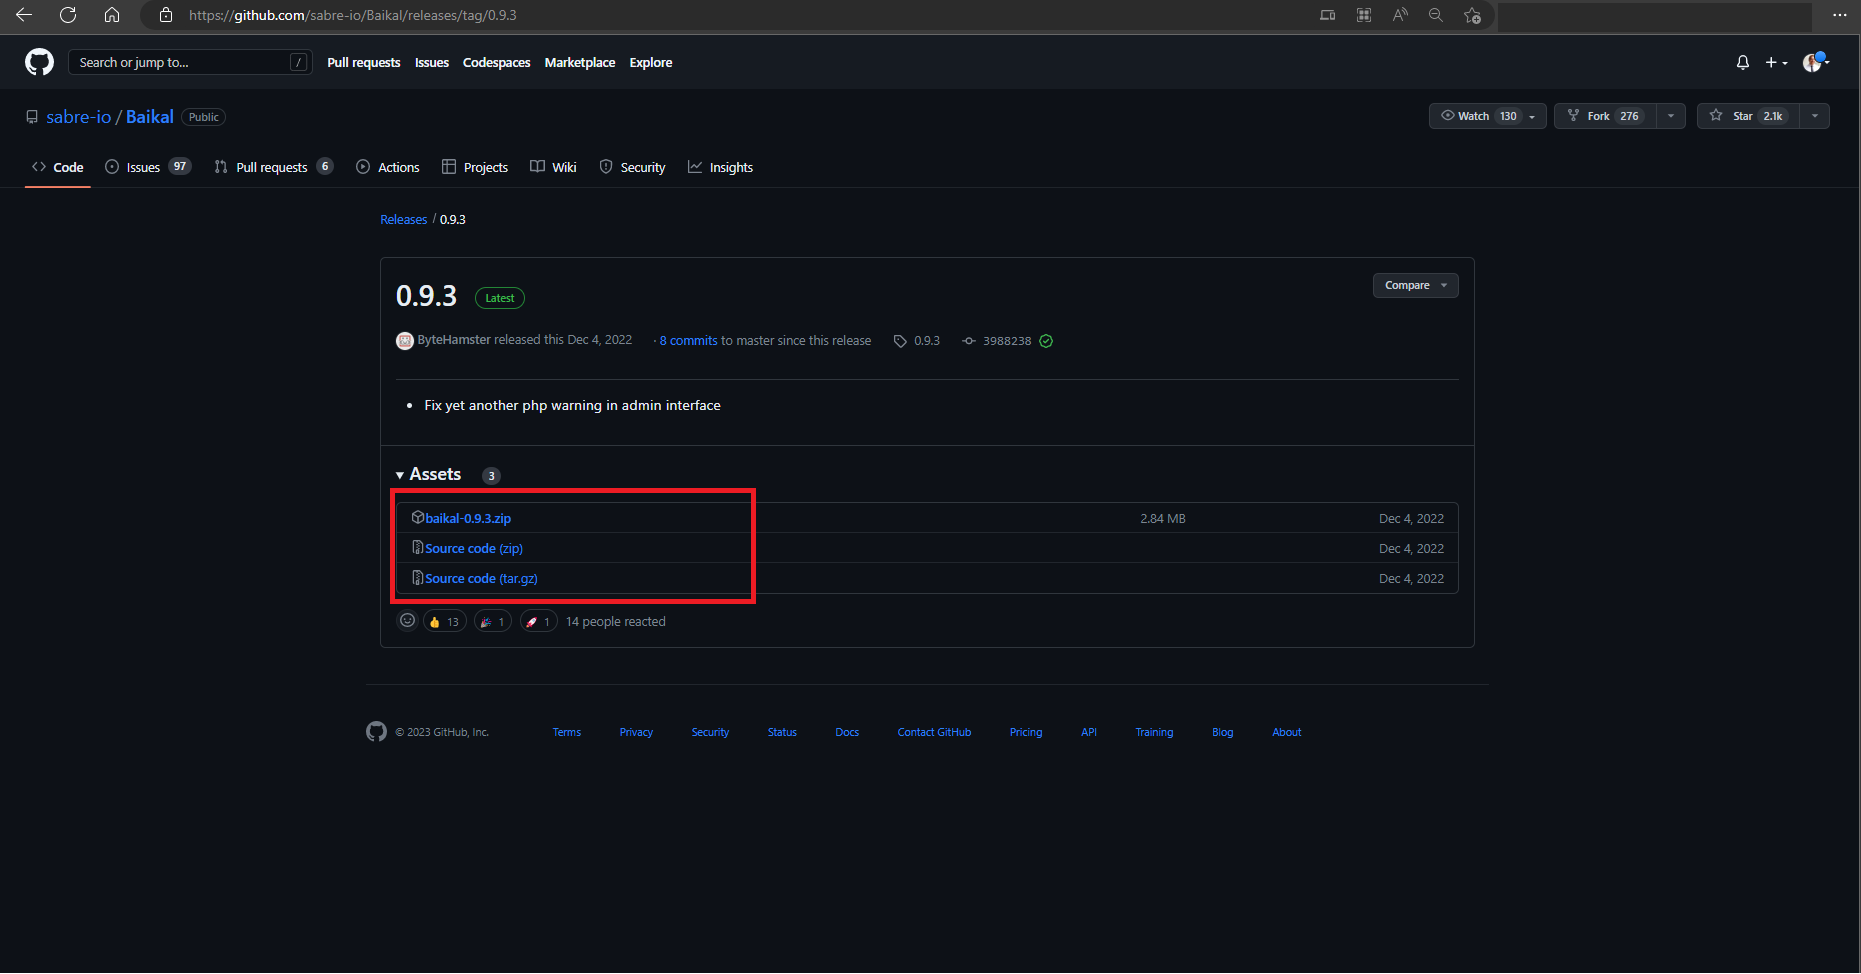Click the address bar URL field
1861x974 pixels.
[740, 15]
